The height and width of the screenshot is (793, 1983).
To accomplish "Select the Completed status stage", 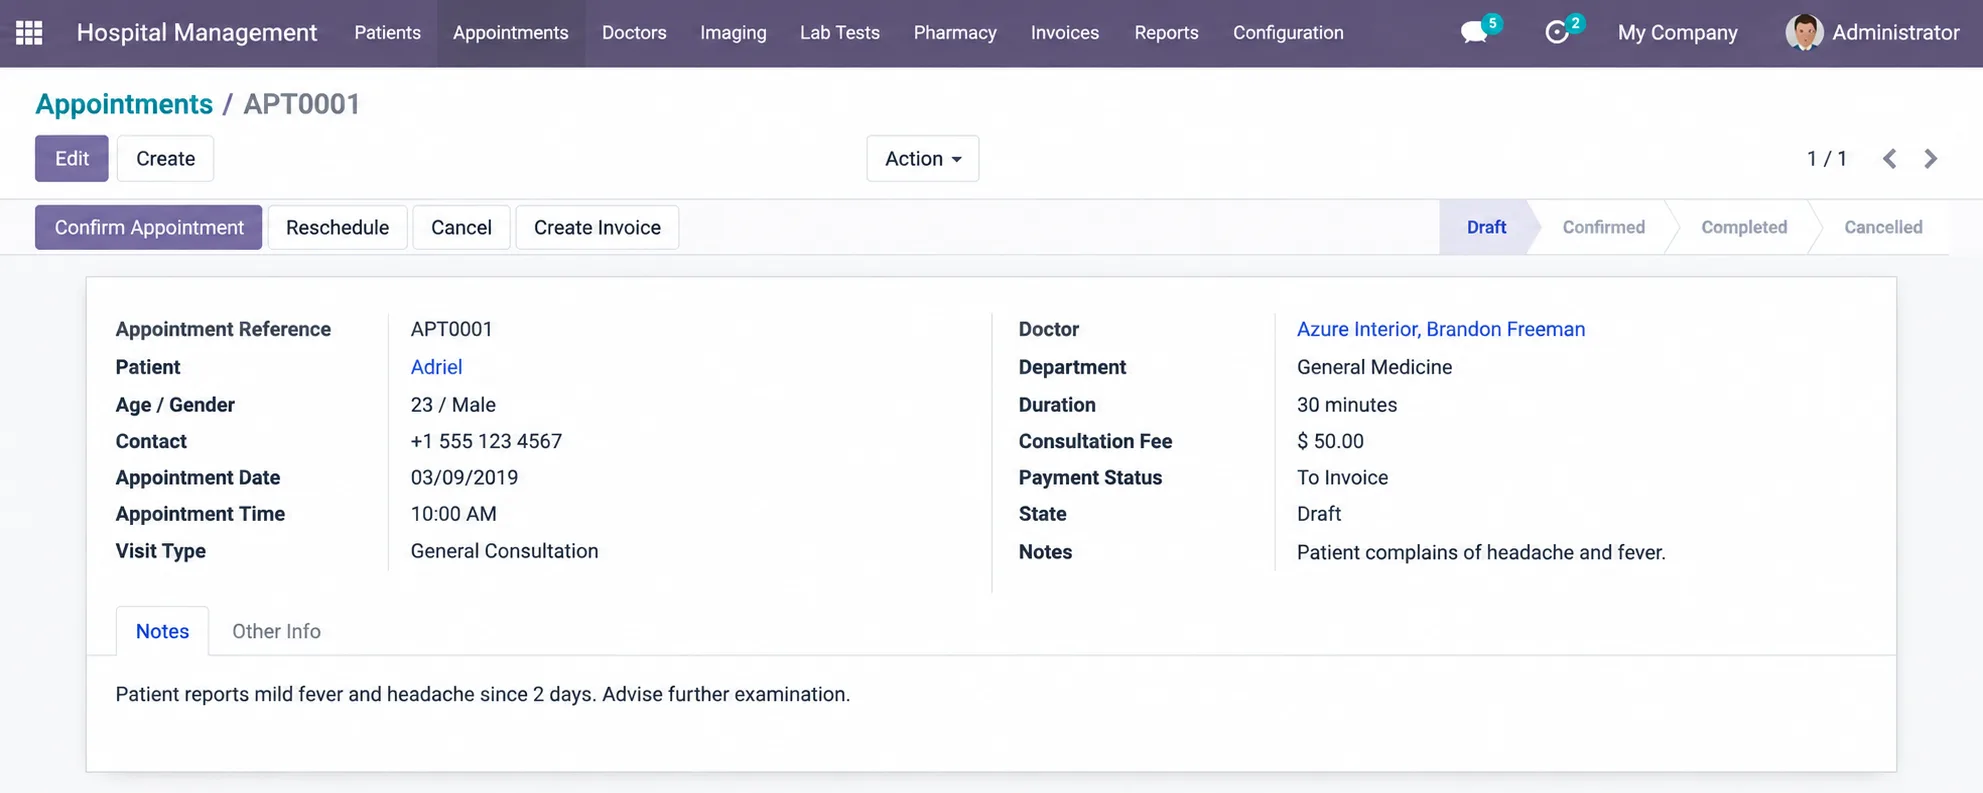I will (x=1744, y=227).
